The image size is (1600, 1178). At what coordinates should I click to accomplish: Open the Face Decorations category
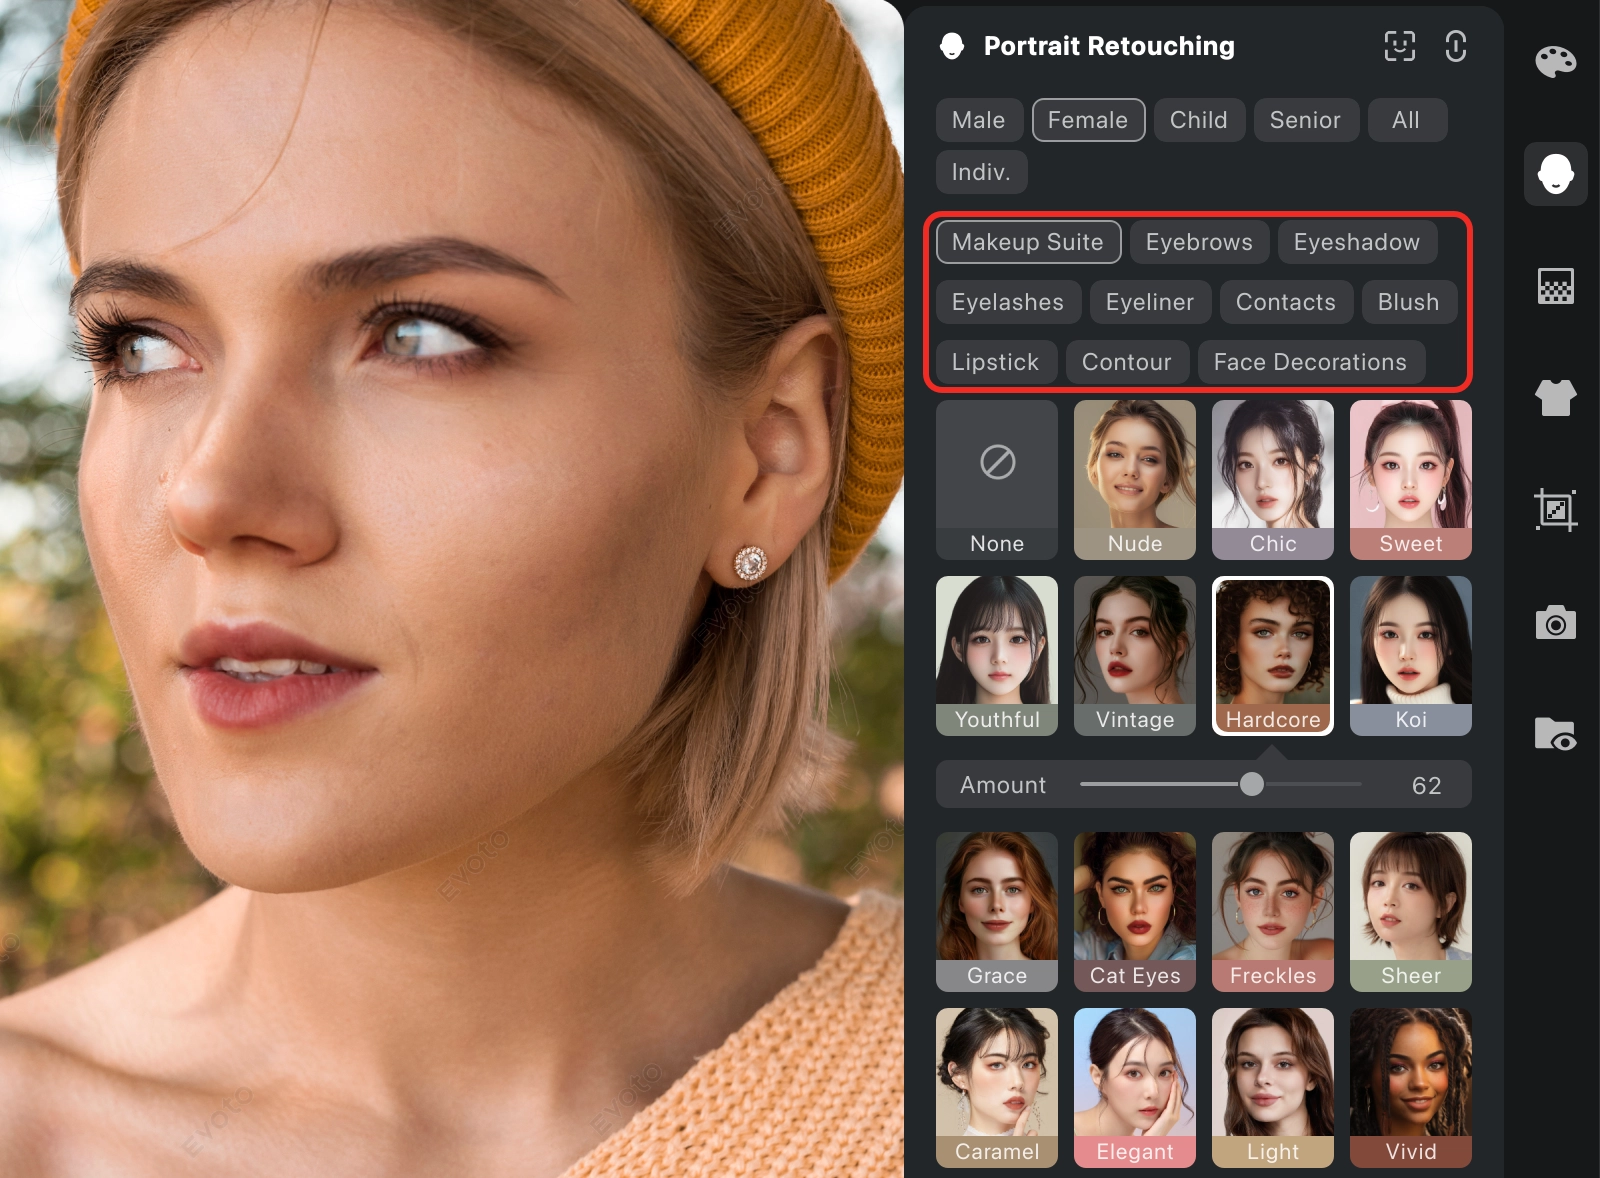pyautogui.click(x=1311, y=362)
